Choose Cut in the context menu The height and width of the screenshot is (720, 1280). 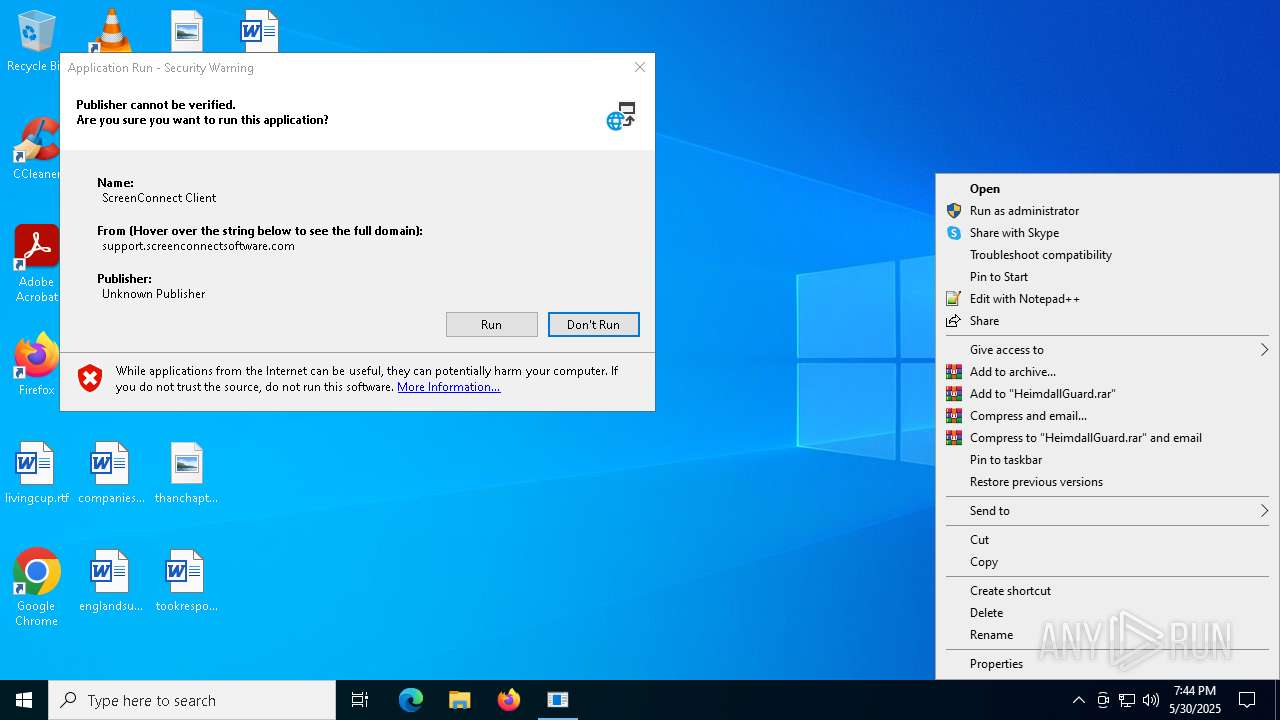1107,540
